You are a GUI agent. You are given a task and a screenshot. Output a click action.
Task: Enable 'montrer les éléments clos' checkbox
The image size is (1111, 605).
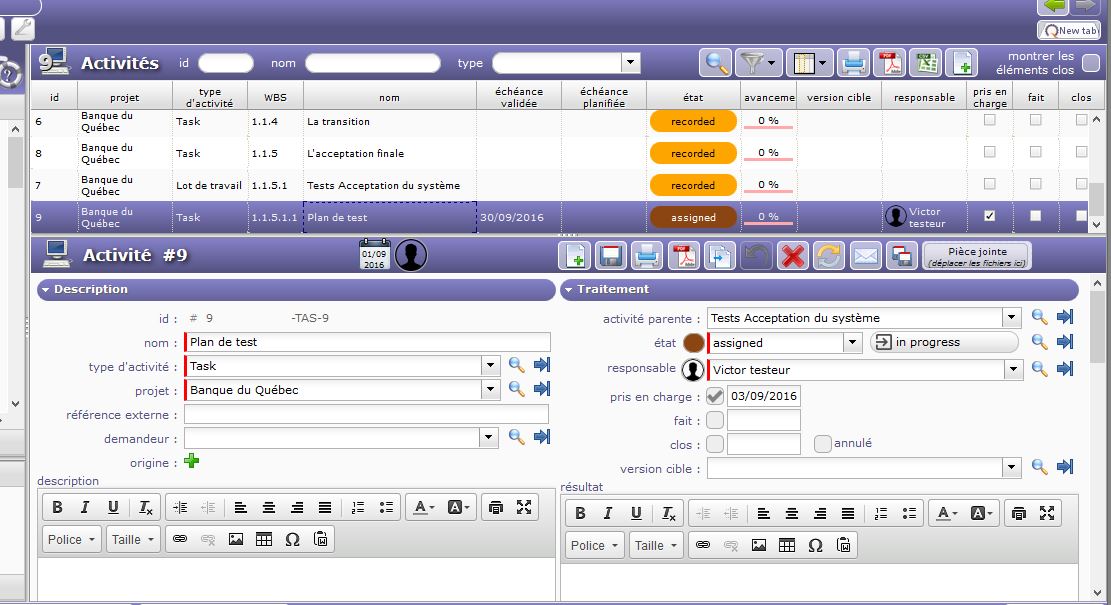[1091, 64]
